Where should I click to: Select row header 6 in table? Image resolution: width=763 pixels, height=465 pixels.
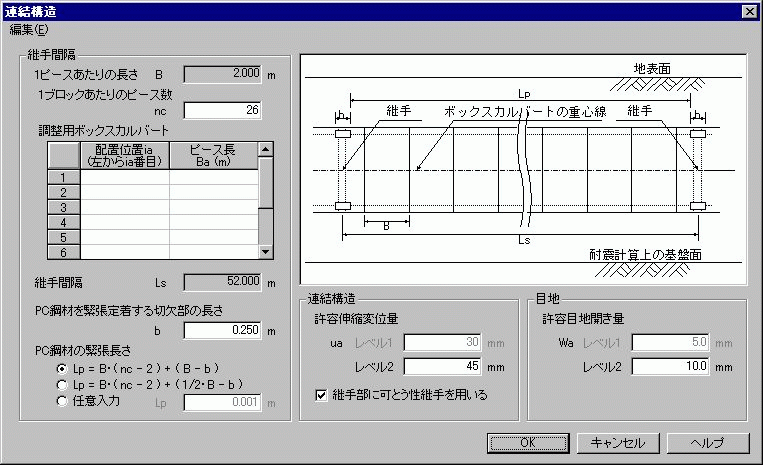(x=64, y=252)
